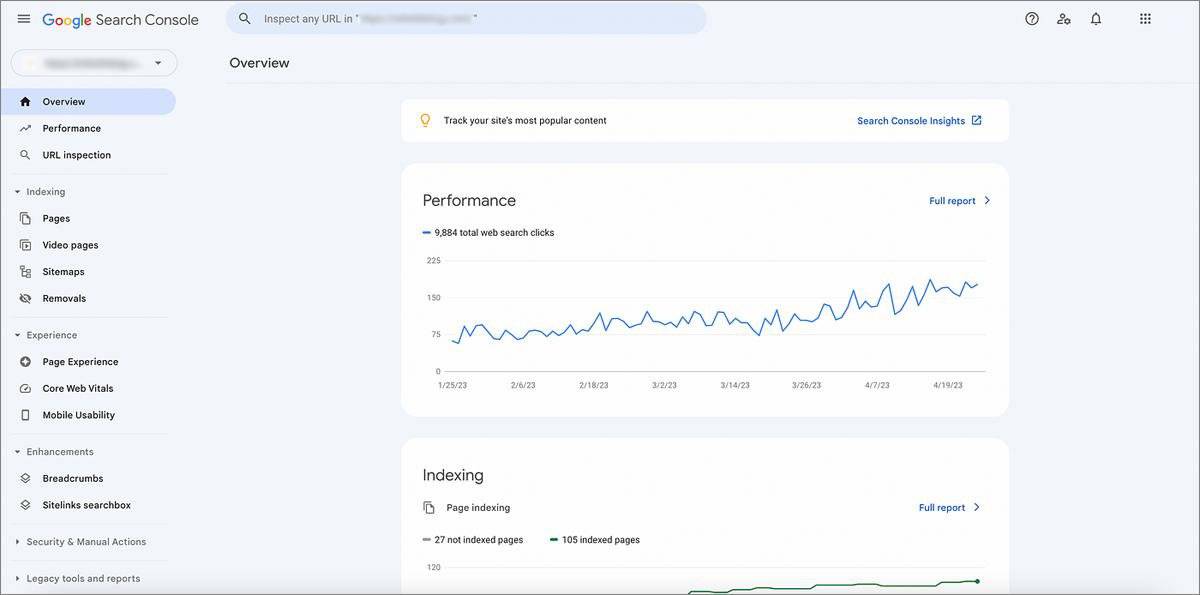Click the 27 not indexed pages legend
The width and height of the screenshot is (1200, 595).
click(x=472, y=540)
